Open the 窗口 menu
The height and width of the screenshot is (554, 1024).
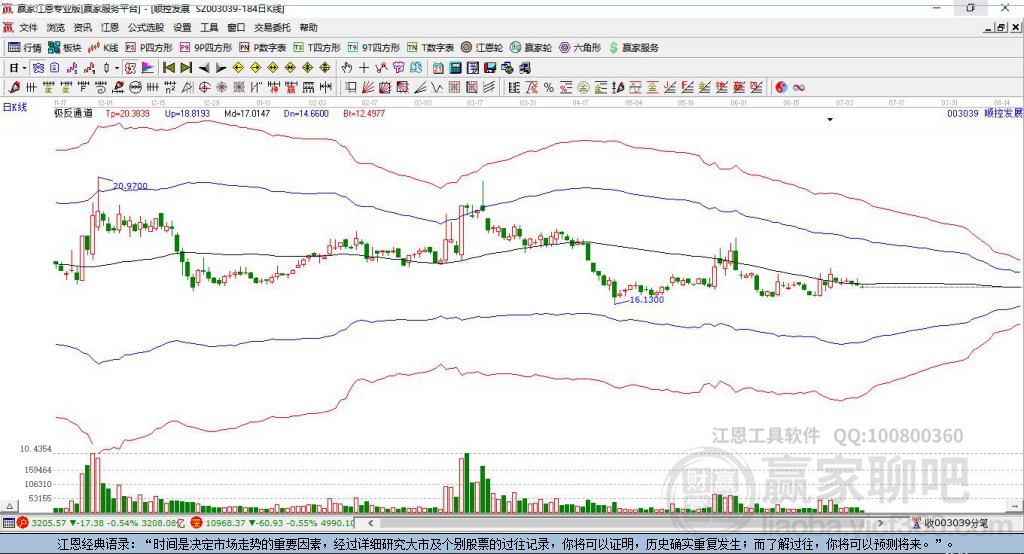[236, 27]
